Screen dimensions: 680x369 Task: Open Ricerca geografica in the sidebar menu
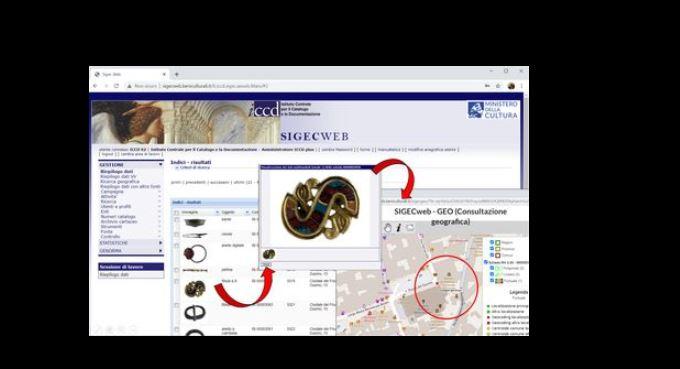tap(120, 182)
